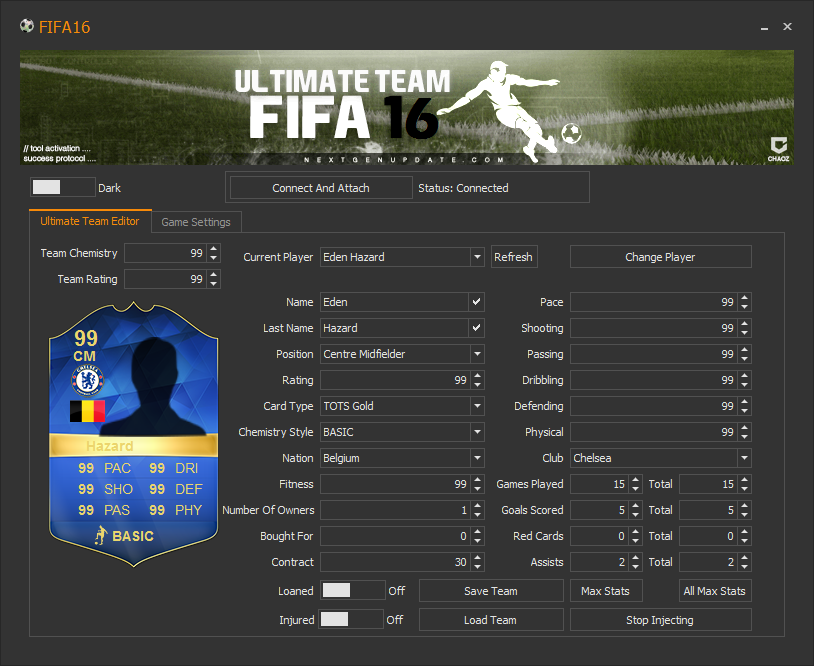Click the Dribbling stepper arrows
Screen dimensions: 814x666
click(x=744, y=380)
